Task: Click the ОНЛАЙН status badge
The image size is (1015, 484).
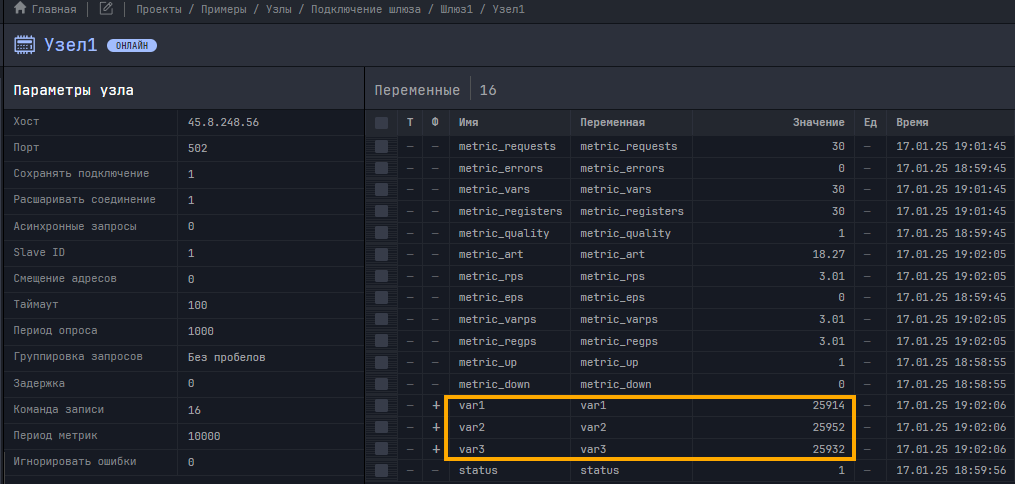Action: pyautogui.click(x=131, y=46)
